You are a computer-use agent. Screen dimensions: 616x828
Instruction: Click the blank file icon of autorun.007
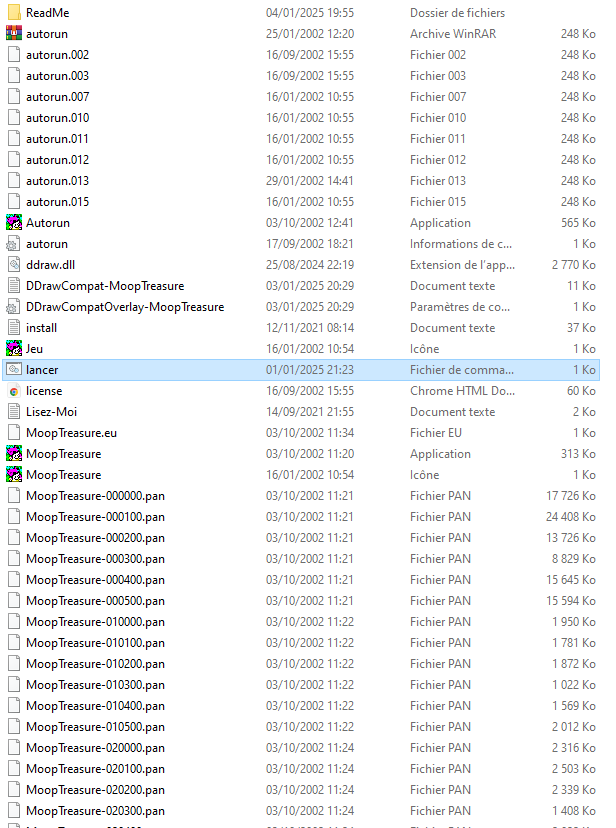(14, 97)
